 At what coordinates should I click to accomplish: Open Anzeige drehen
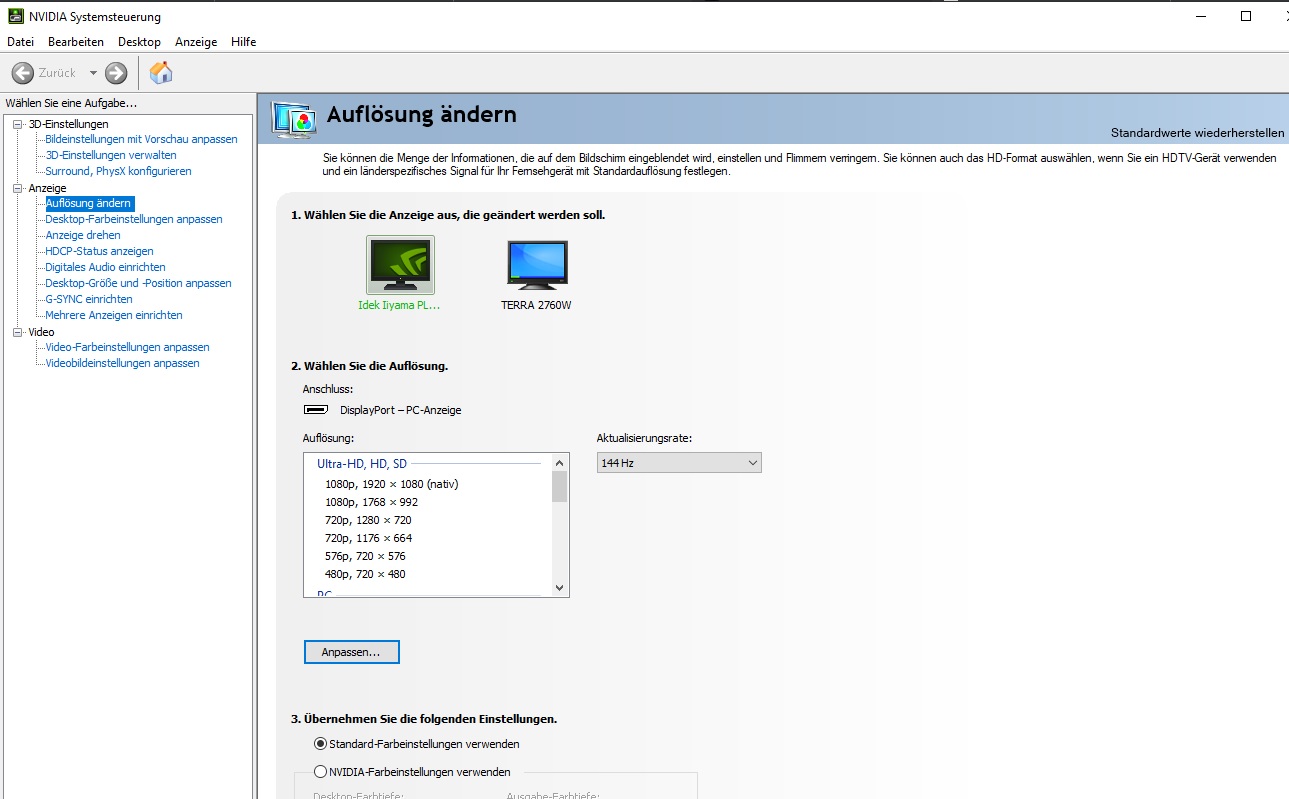(x=83, y=235)
